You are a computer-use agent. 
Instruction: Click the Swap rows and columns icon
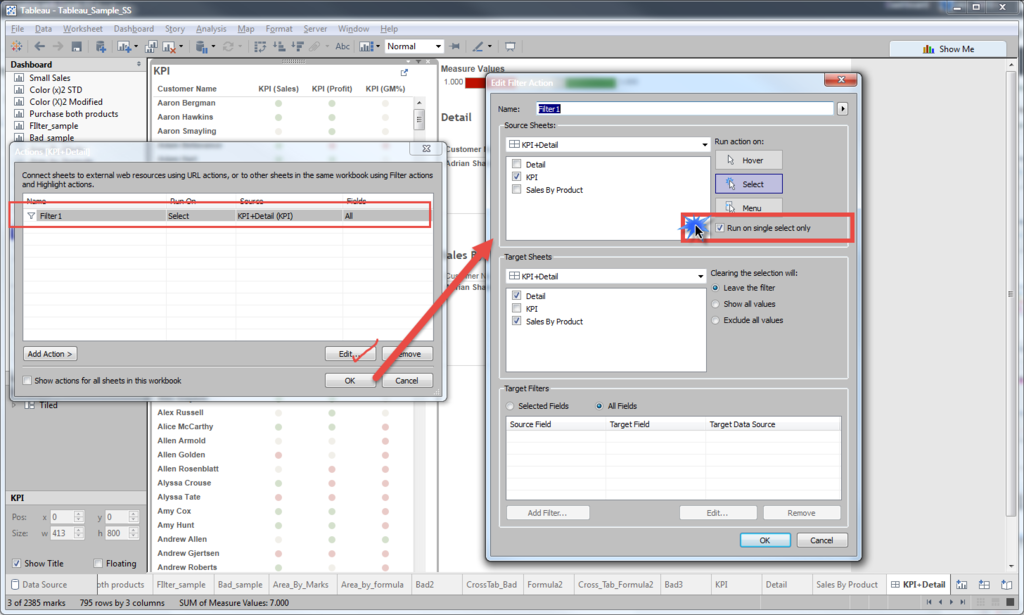coord(260,46)
